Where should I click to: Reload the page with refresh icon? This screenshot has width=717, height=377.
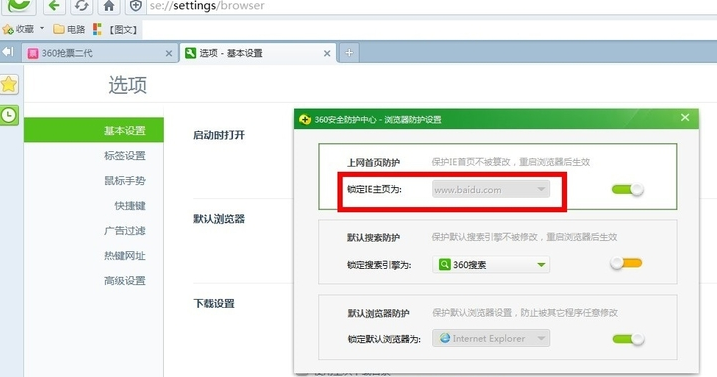(81, 6)
